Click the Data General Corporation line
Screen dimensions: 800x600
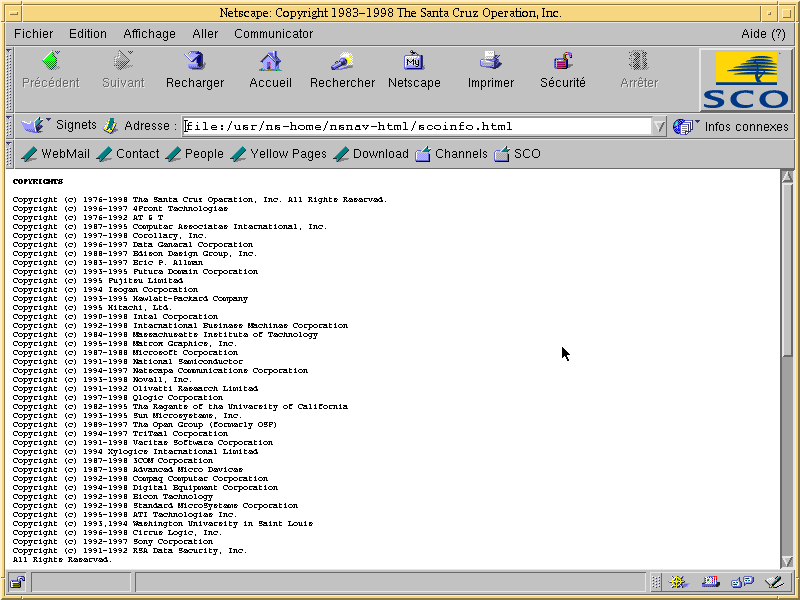[133, 245]
